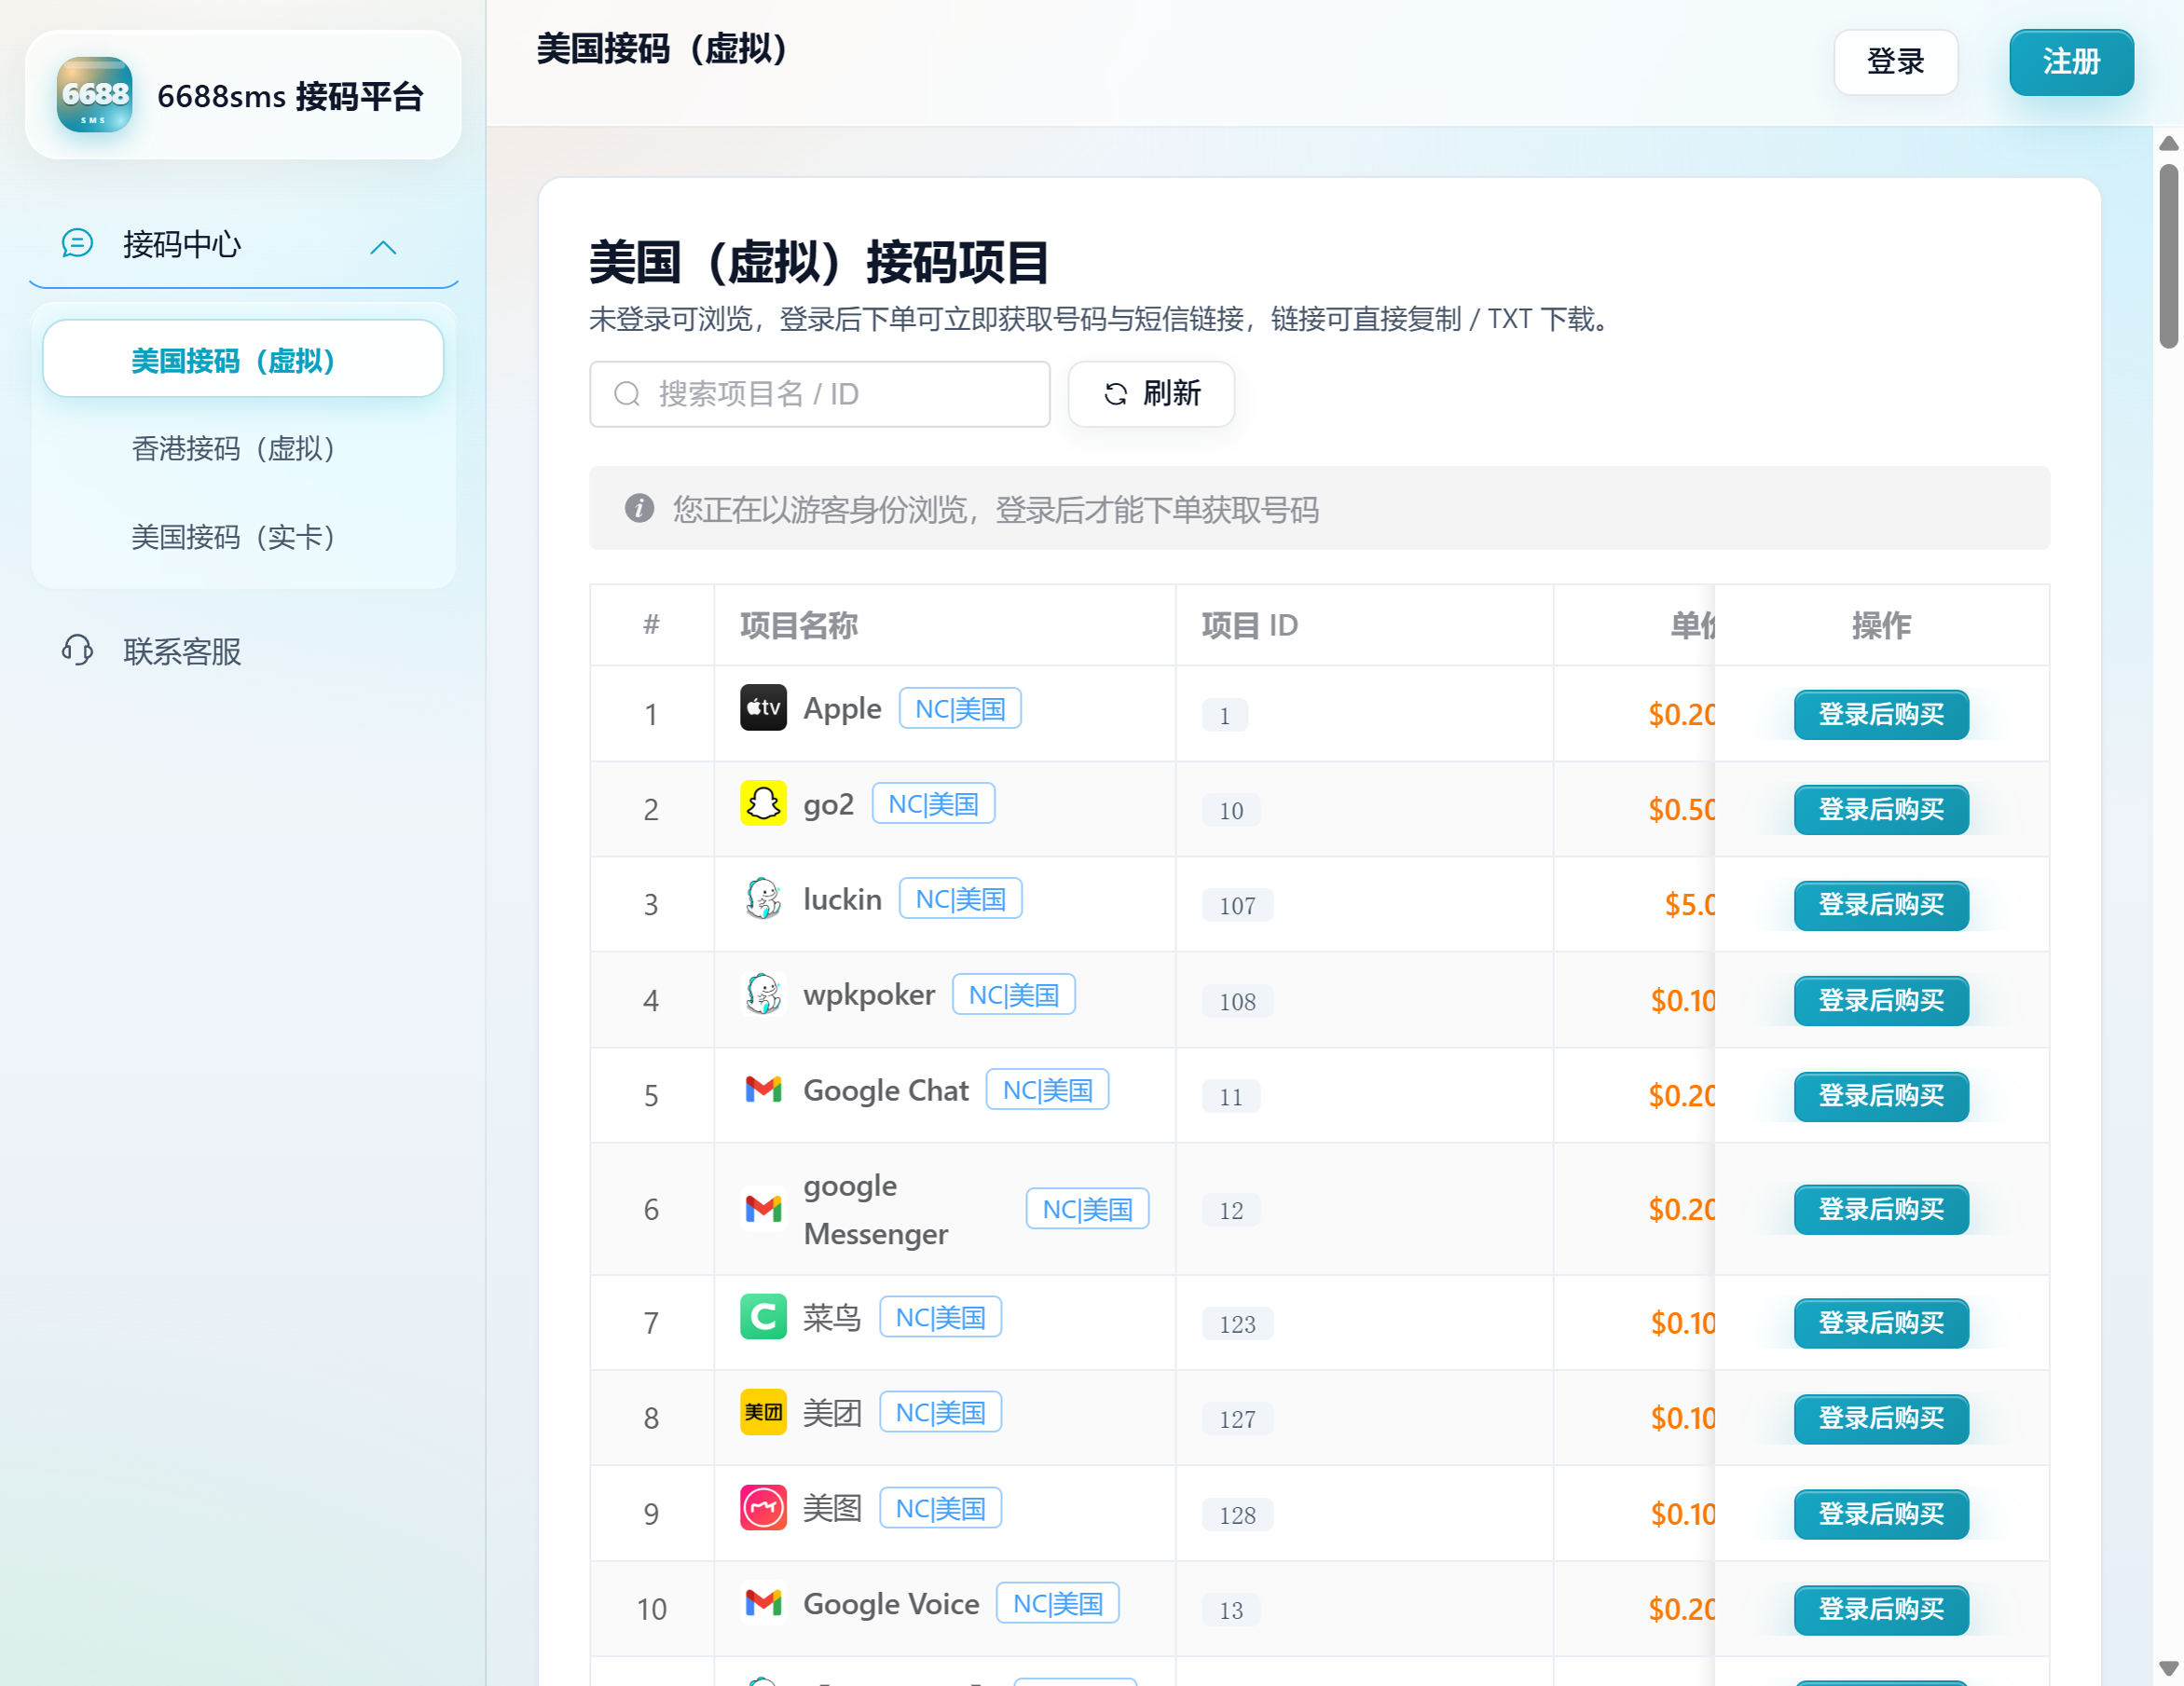Click the green 菜鸟 app icon
The width and height of the screenshot is (2184, 1686).
click(763, 1317)
